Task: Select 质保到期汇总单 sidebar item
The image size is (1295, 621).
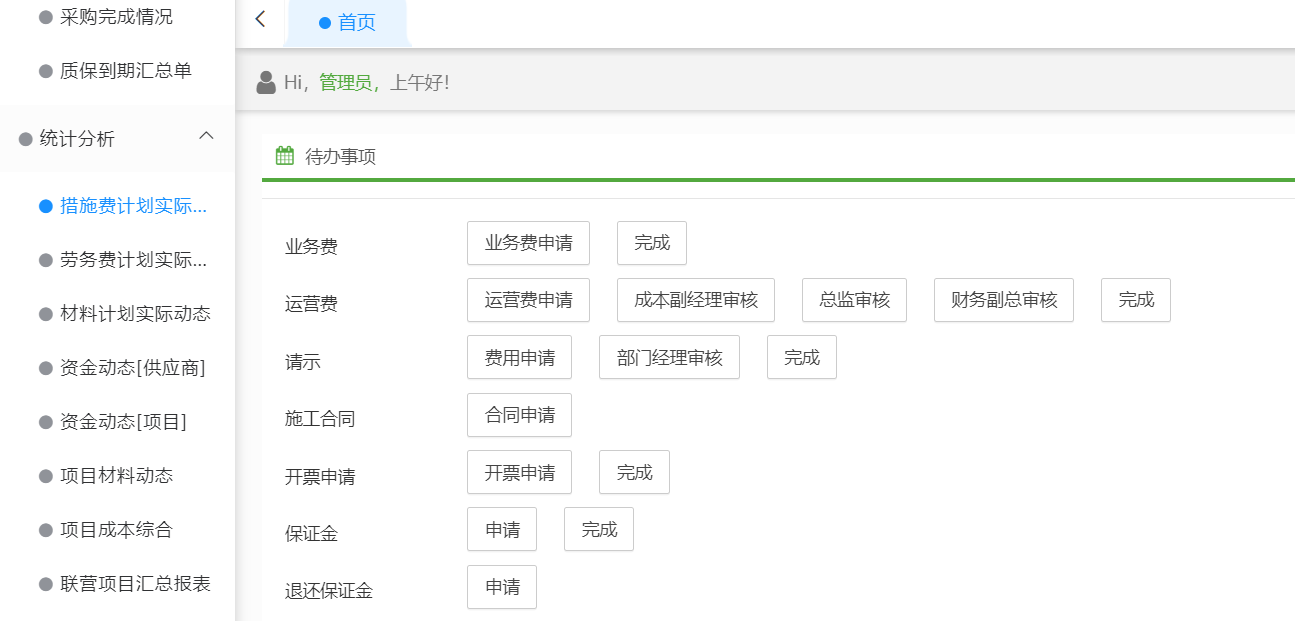Action: pyautogui.click(x=125, y=71)
